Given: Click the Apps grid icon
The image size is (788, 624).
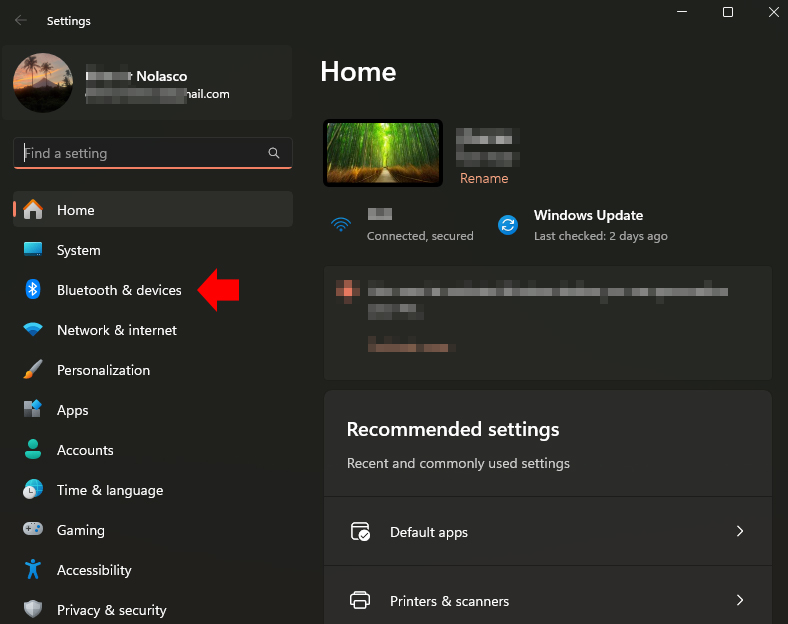Looking at the screenshot, I should pyautogui.click(x=33, y=409).
